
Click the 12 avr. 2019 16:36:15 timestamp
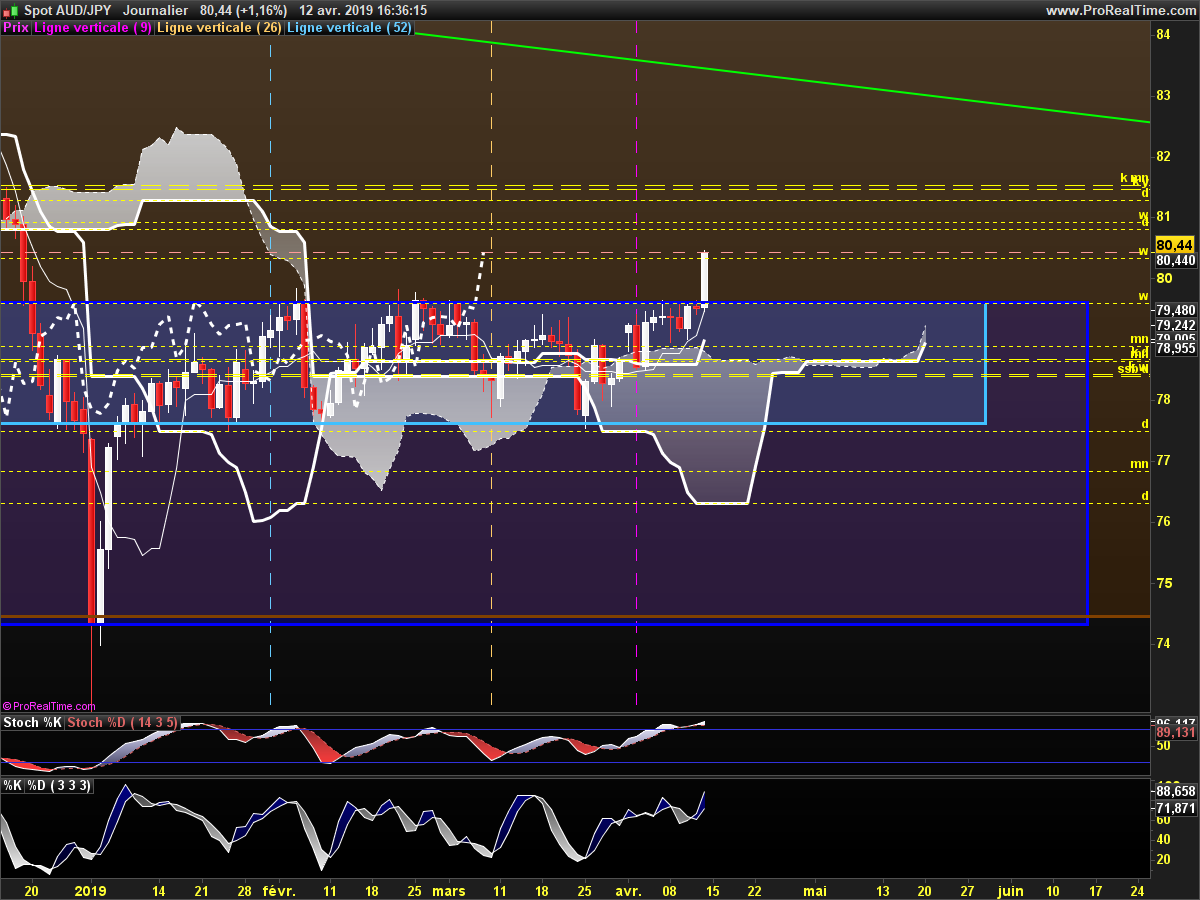point(364,10)
